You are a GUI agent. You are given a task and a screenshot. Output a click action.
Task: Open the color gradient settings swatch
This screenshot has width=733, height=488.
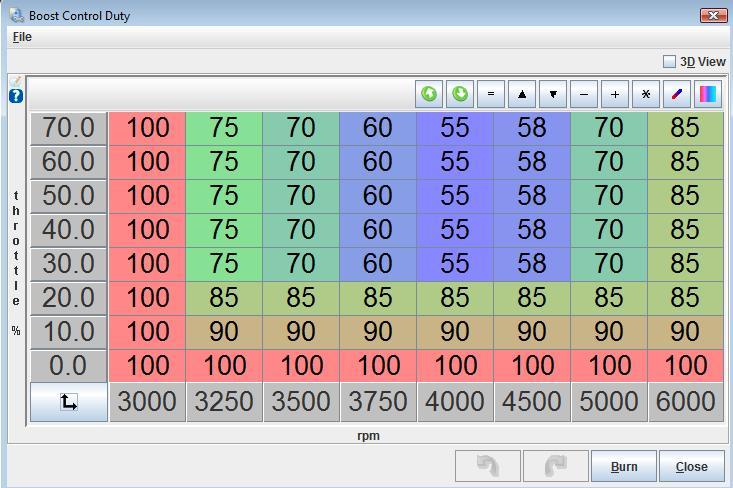(708, 94)
